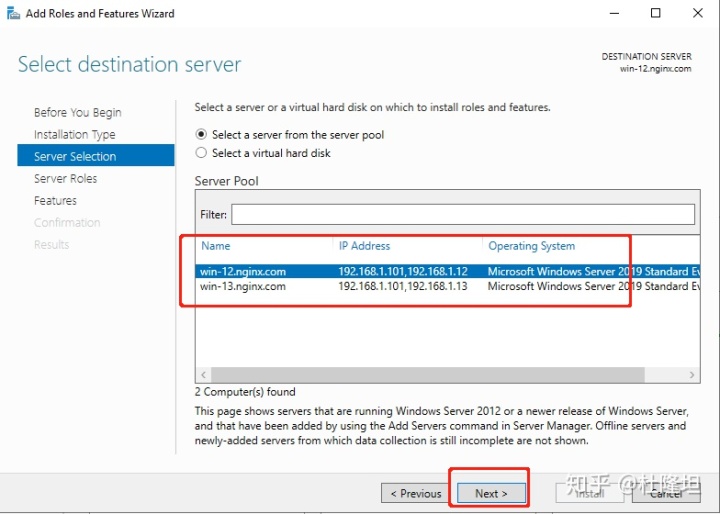Screen dimensions: 720x514
Task: Maximize the wizard window
Action: (656, 13)
